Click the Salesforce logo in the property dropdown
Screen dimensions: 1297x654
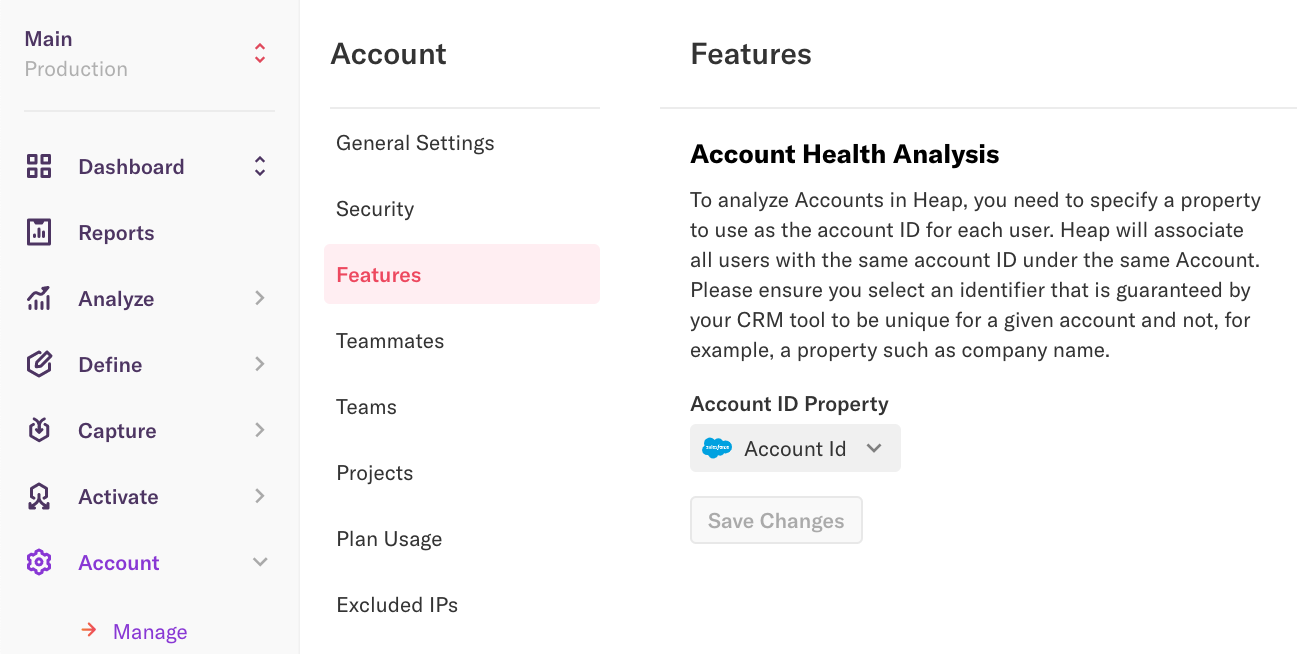click(x=717, y=448)
